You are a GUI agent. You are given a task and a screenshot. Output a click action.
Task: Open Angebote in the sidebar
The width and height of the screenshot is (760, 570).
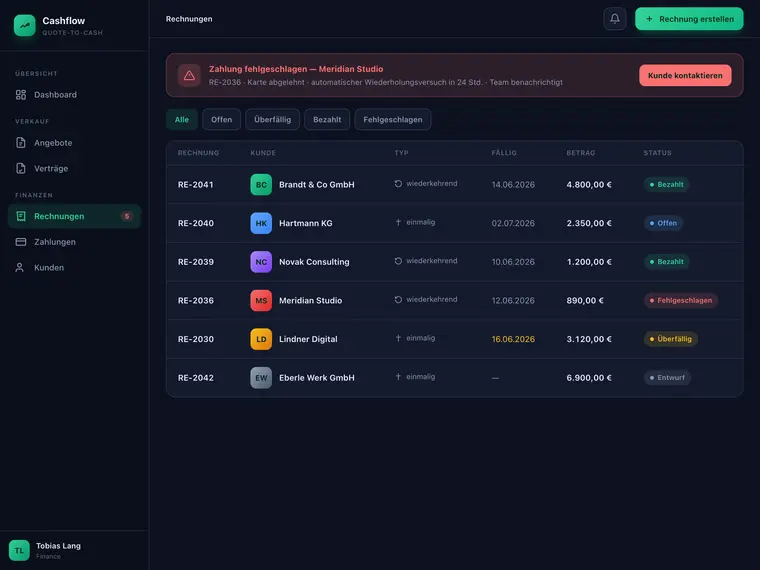point(74,142)
